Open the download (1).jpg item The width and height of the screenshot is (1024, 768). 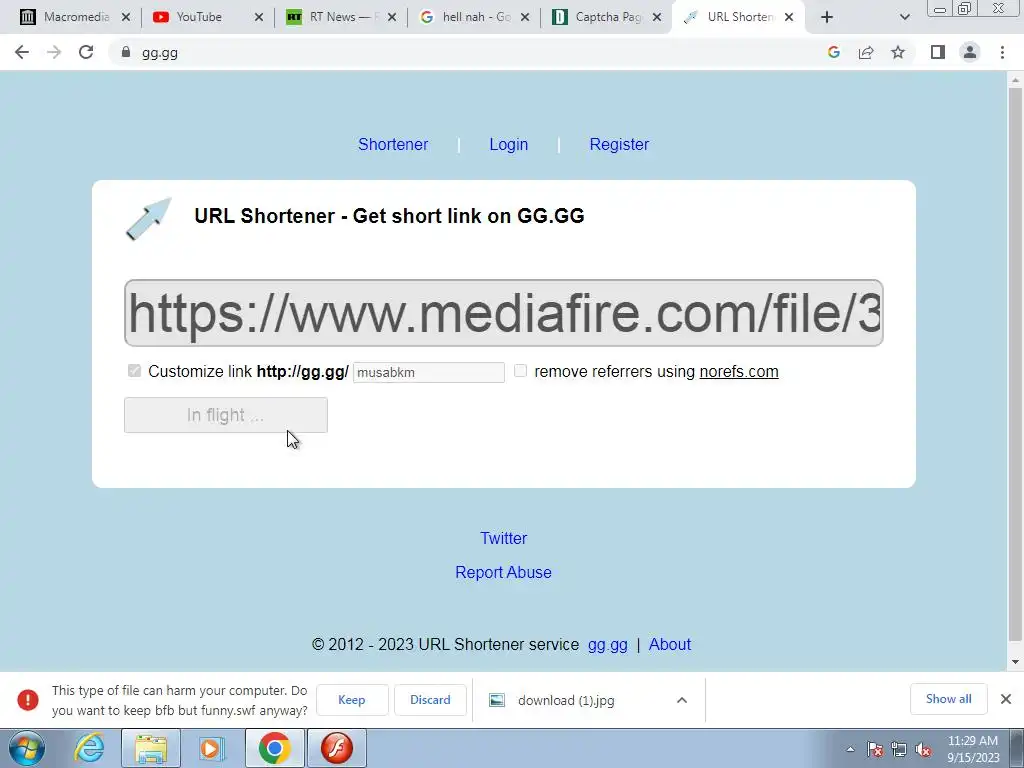click(566, 700)
